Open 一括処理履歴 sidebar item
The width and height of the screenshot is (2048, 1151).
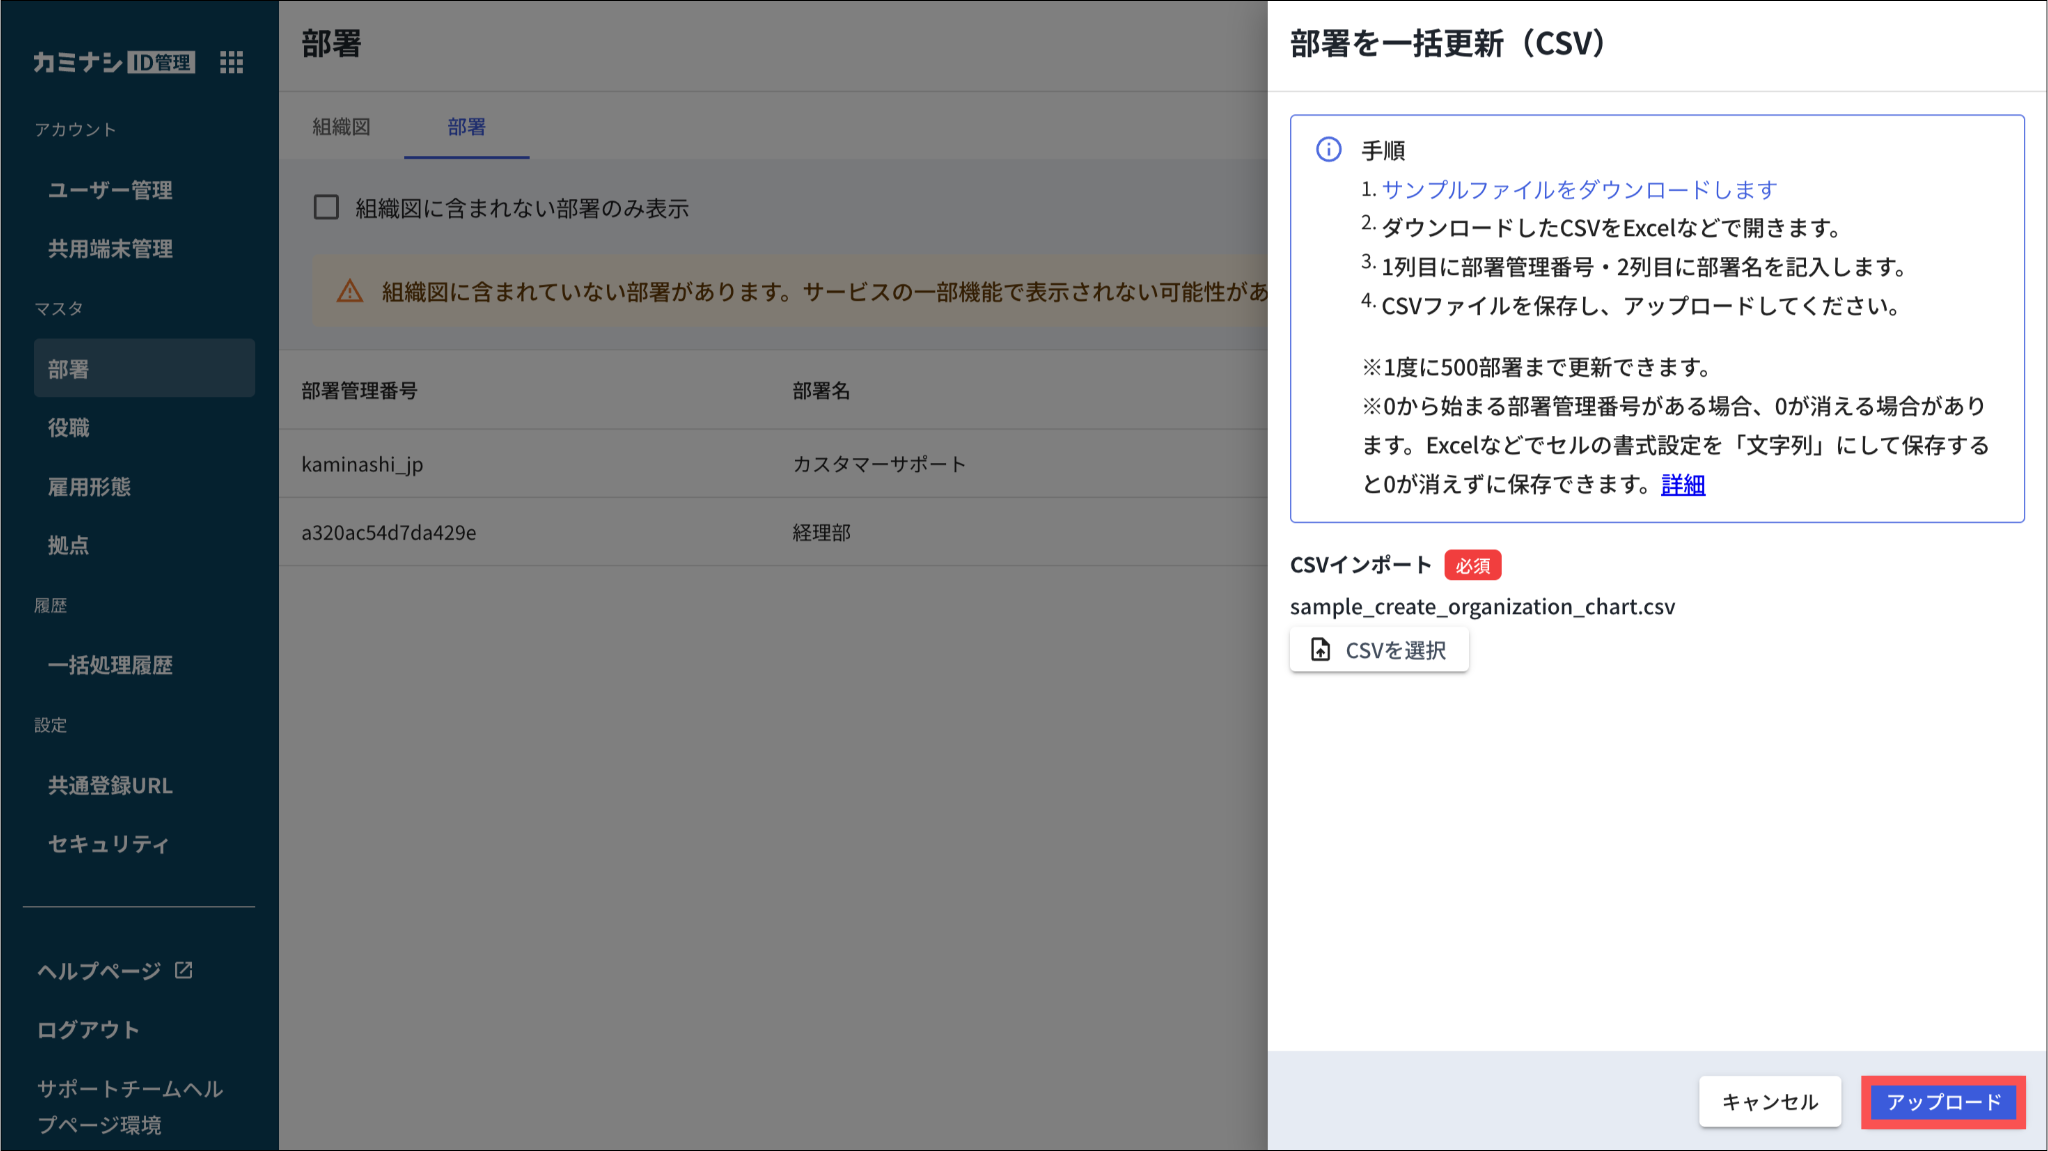click(x=111, y=665)
